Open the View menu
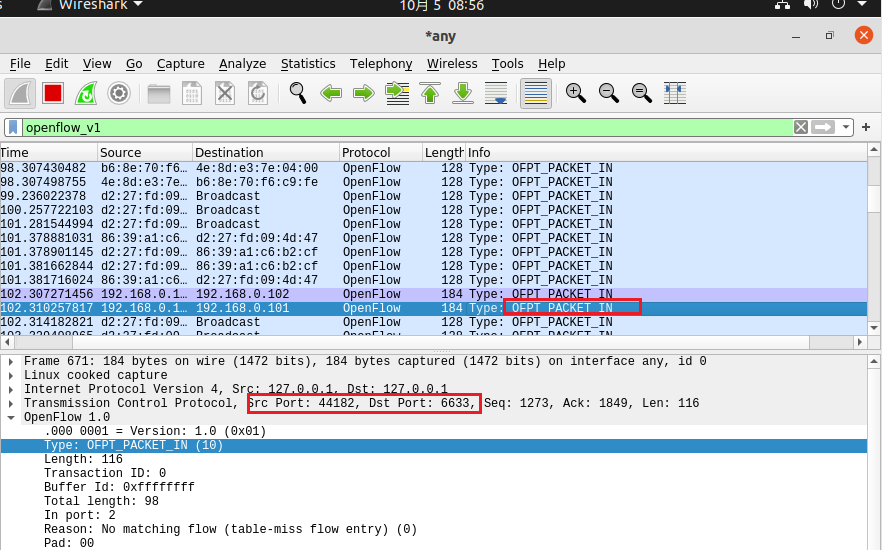The width and height of the screenshot is (882, 550). tap(97, 64)
